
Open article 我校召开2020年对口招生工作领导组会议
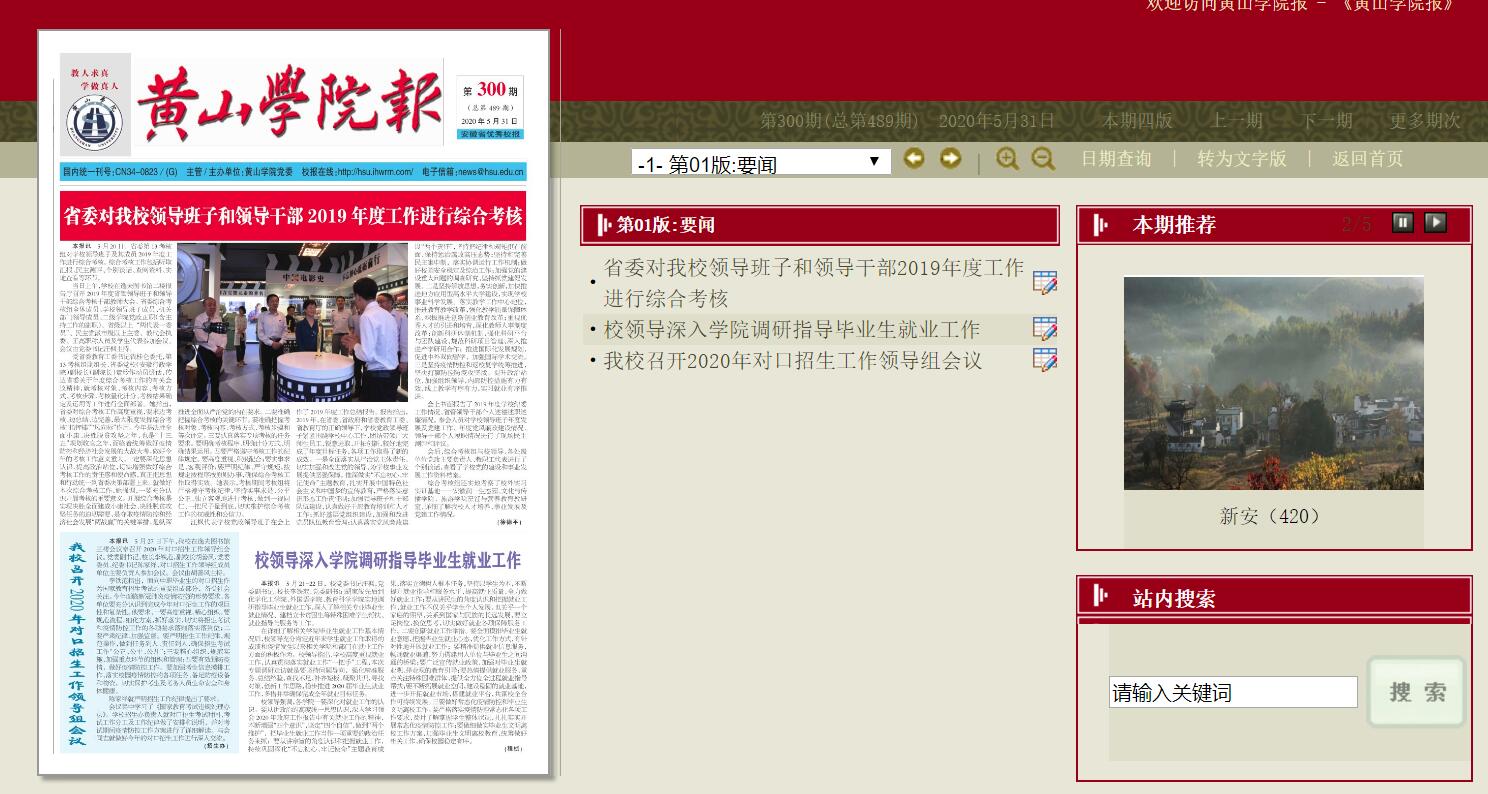tap(793, 360)
